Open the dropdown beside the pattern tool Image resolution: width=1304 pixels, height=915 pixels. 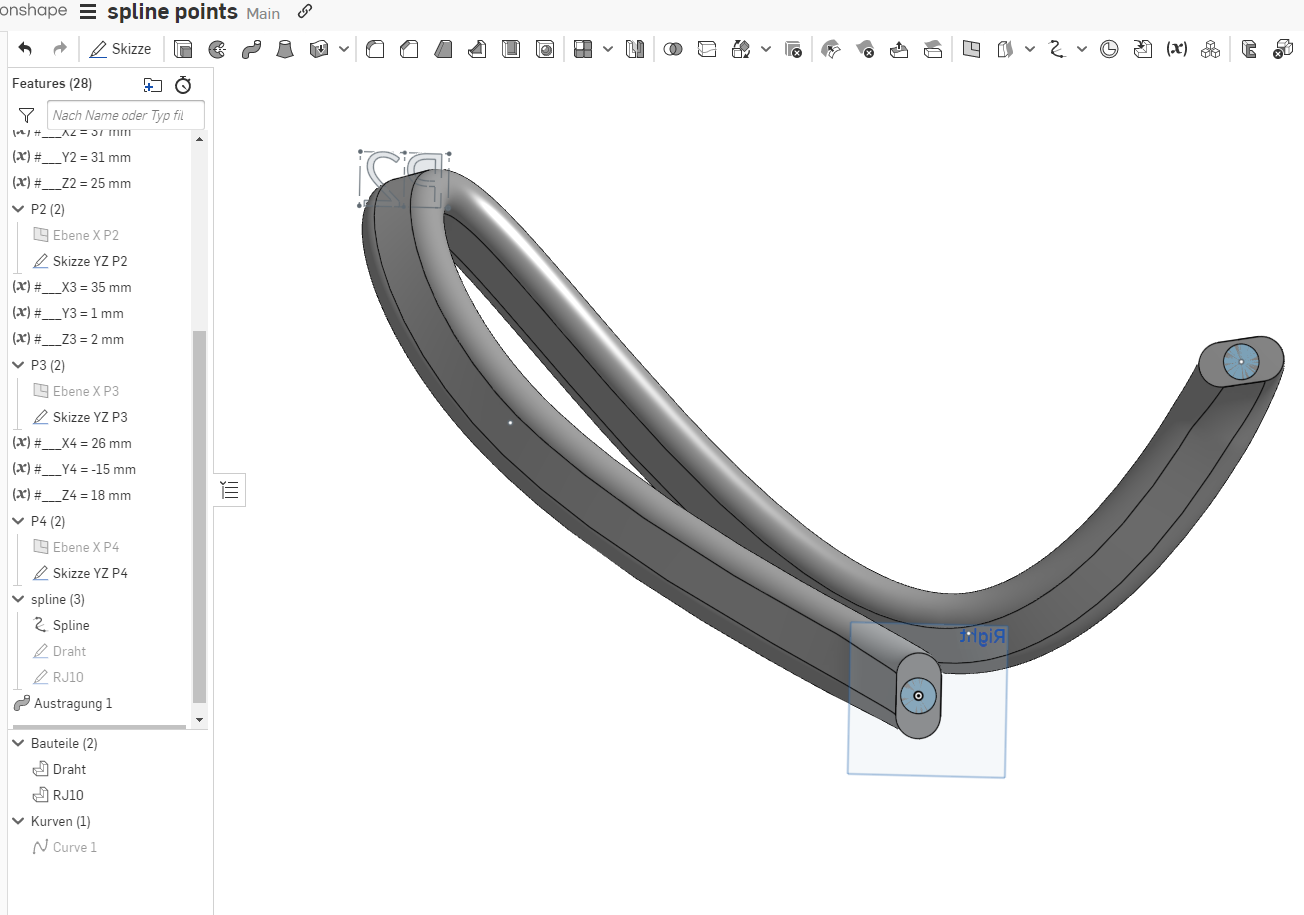[x=608, y=49]
